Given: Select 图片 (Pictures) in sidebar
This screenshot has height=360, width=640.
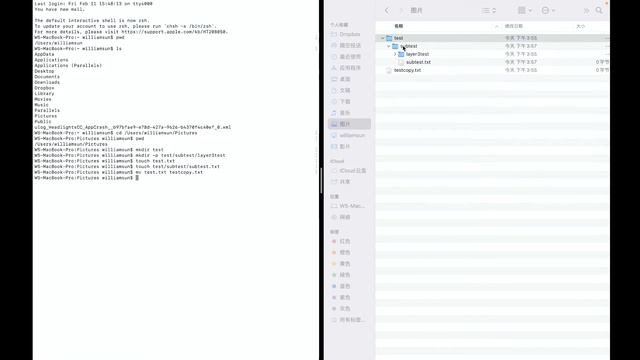Looking at the screenshot, I should click(x=349, y=124).
